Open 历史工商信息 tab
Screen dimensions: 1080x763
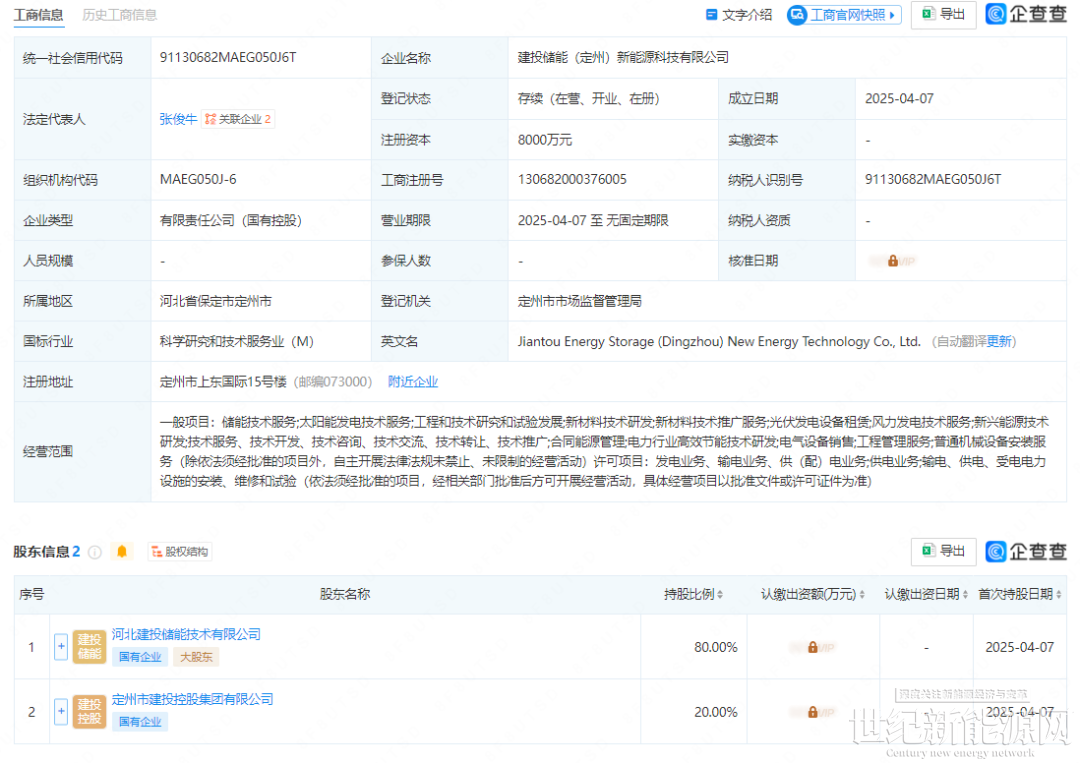click(119, 14)
